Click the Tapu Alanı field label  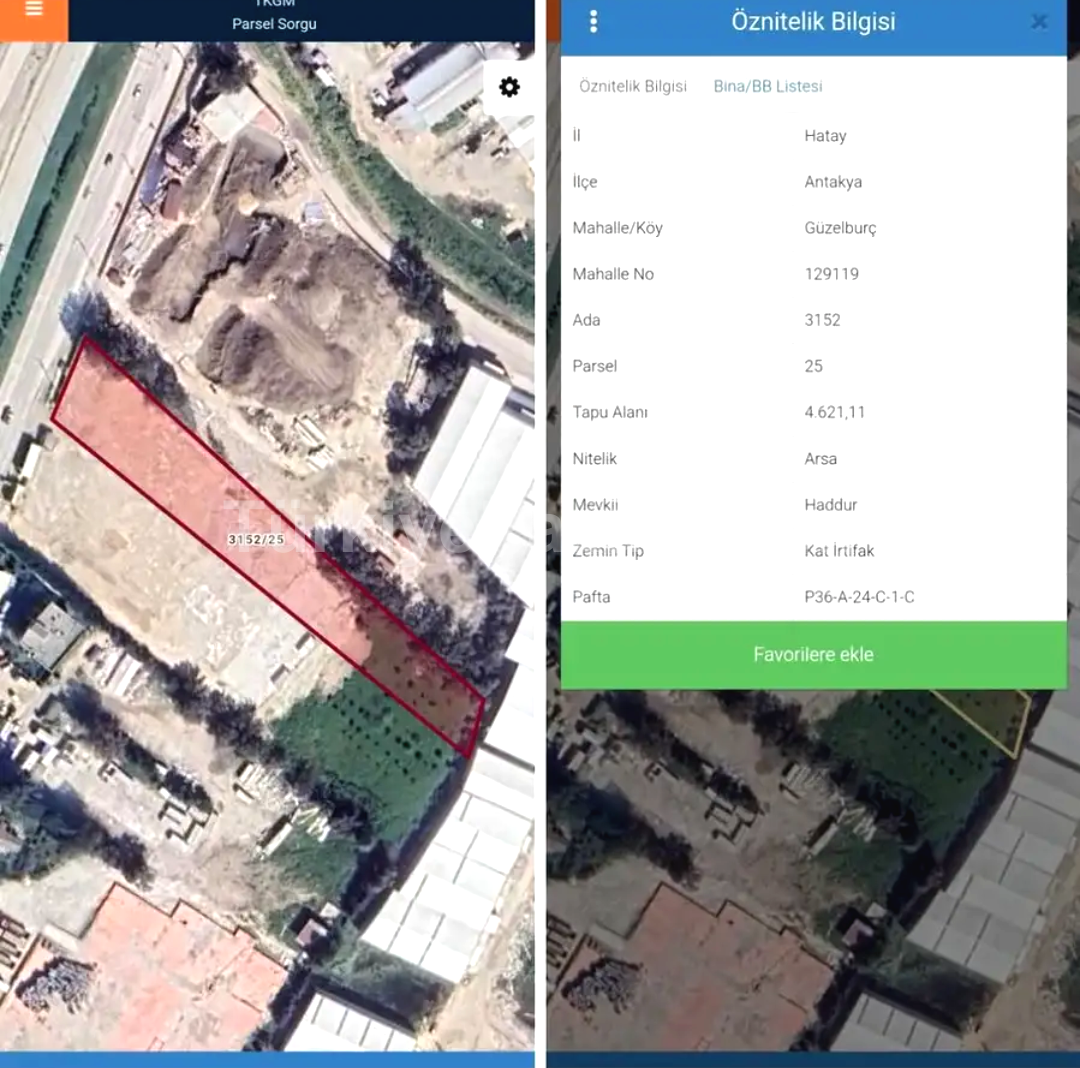point(610,412)
